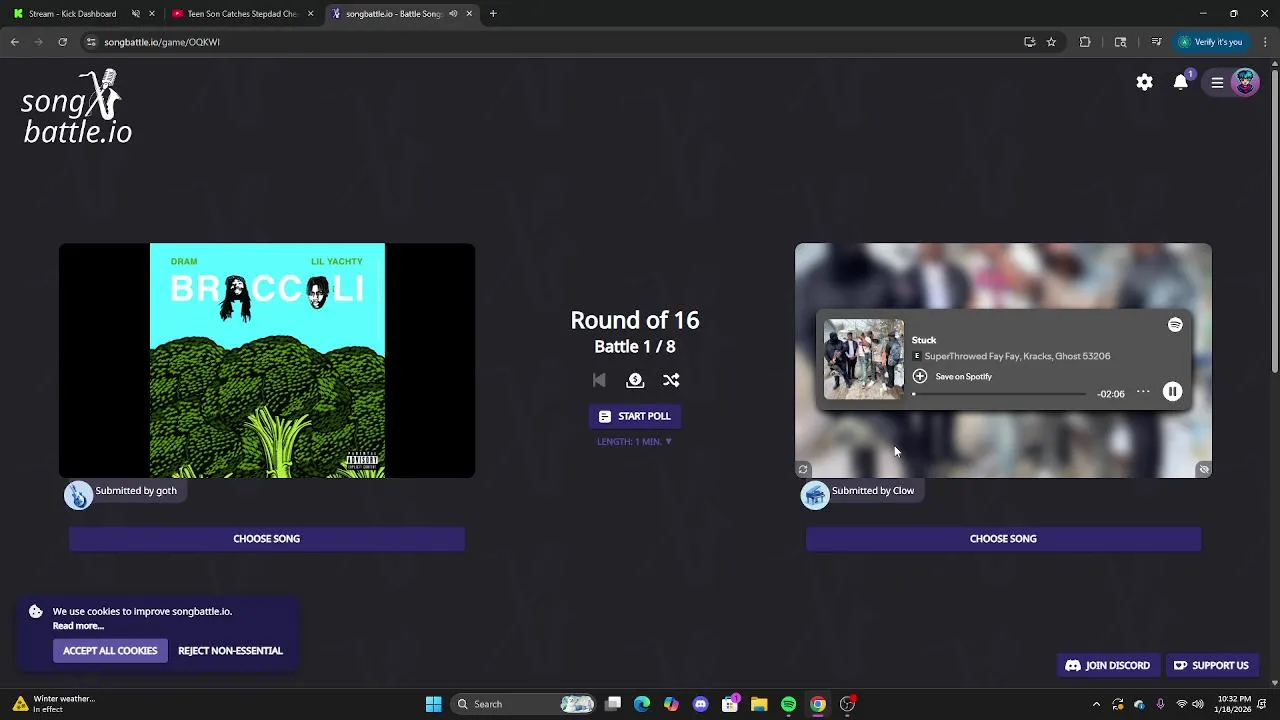Click the Verify it's you button
The width and height of the screenshot is (1280, 720).
click(1210, 42)
